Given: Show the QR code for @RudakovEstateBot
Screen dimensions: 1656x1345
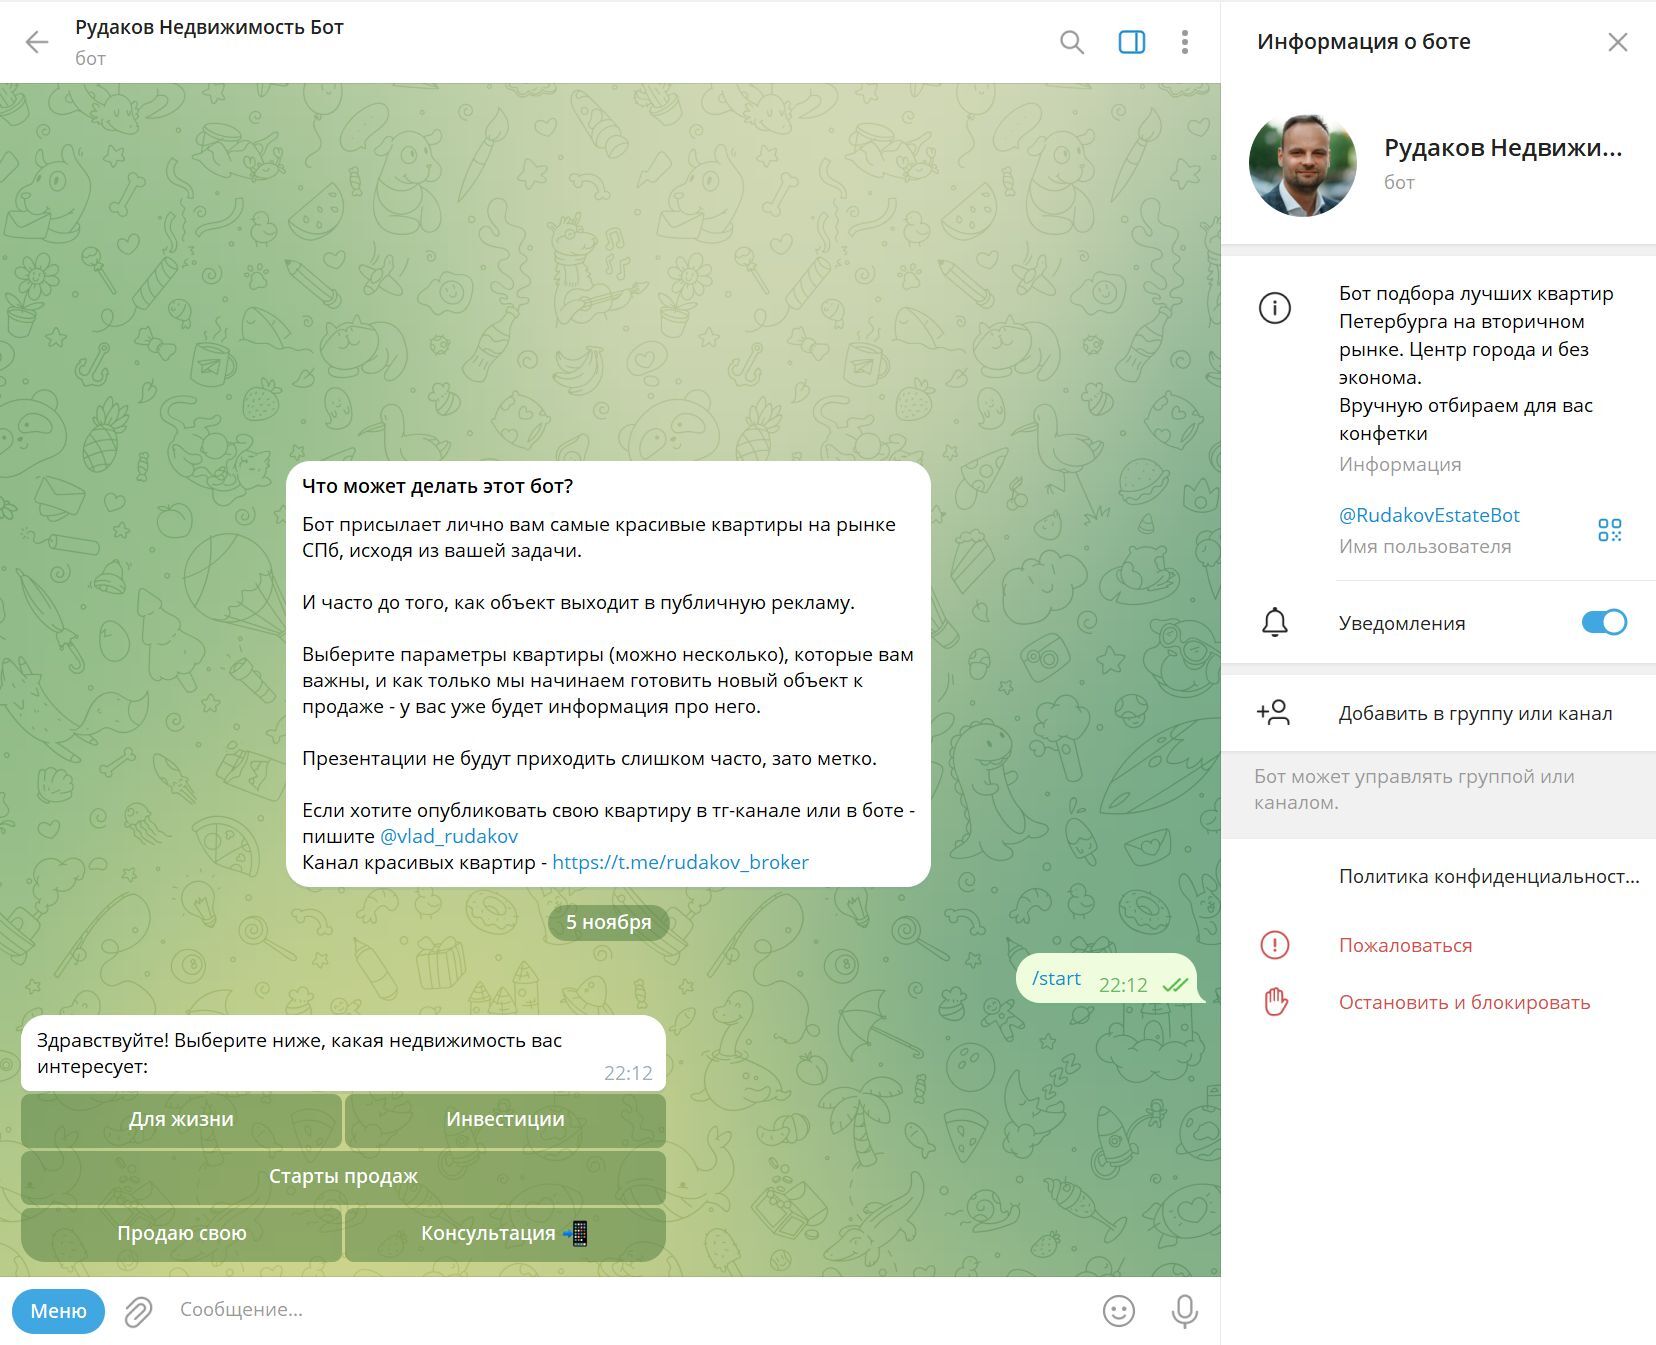Looking at the screenshot, I should coord(1609,530).
